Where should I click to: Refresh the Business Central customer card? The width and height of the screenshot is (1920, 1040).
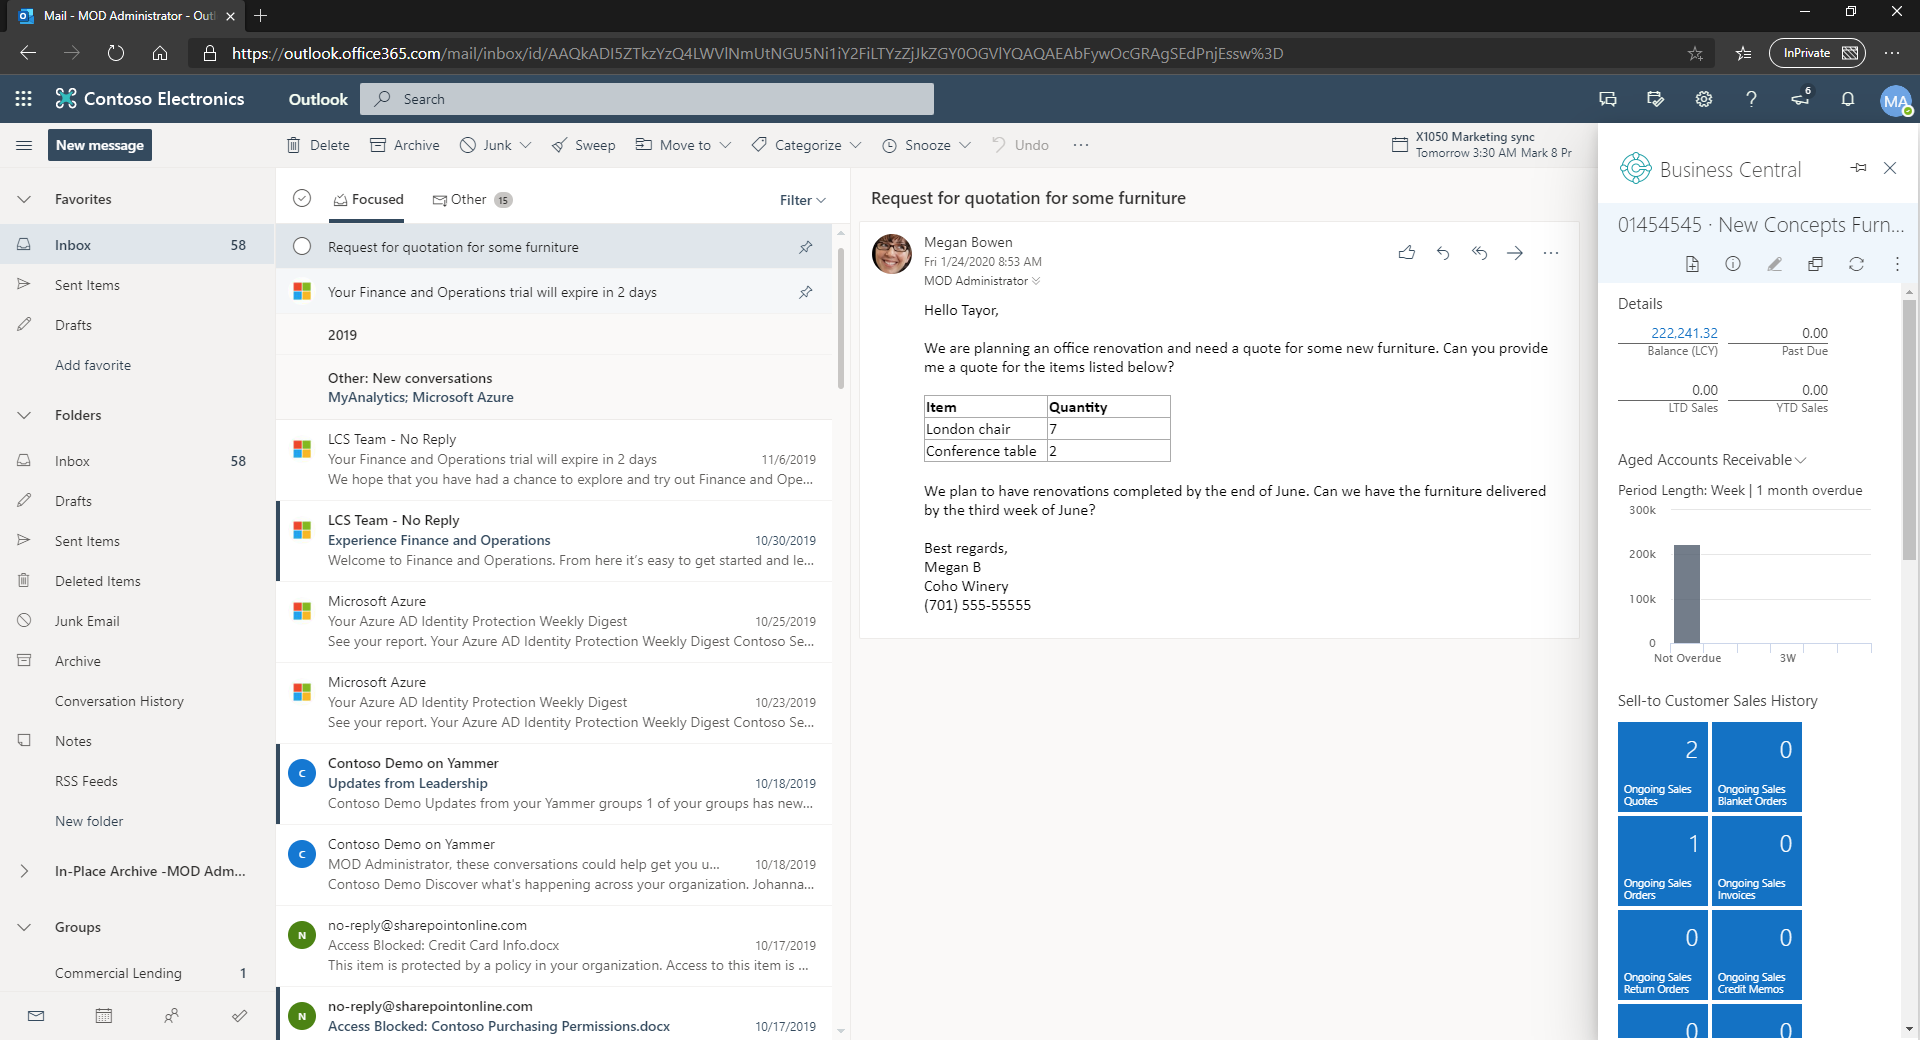pos(1856,264)
